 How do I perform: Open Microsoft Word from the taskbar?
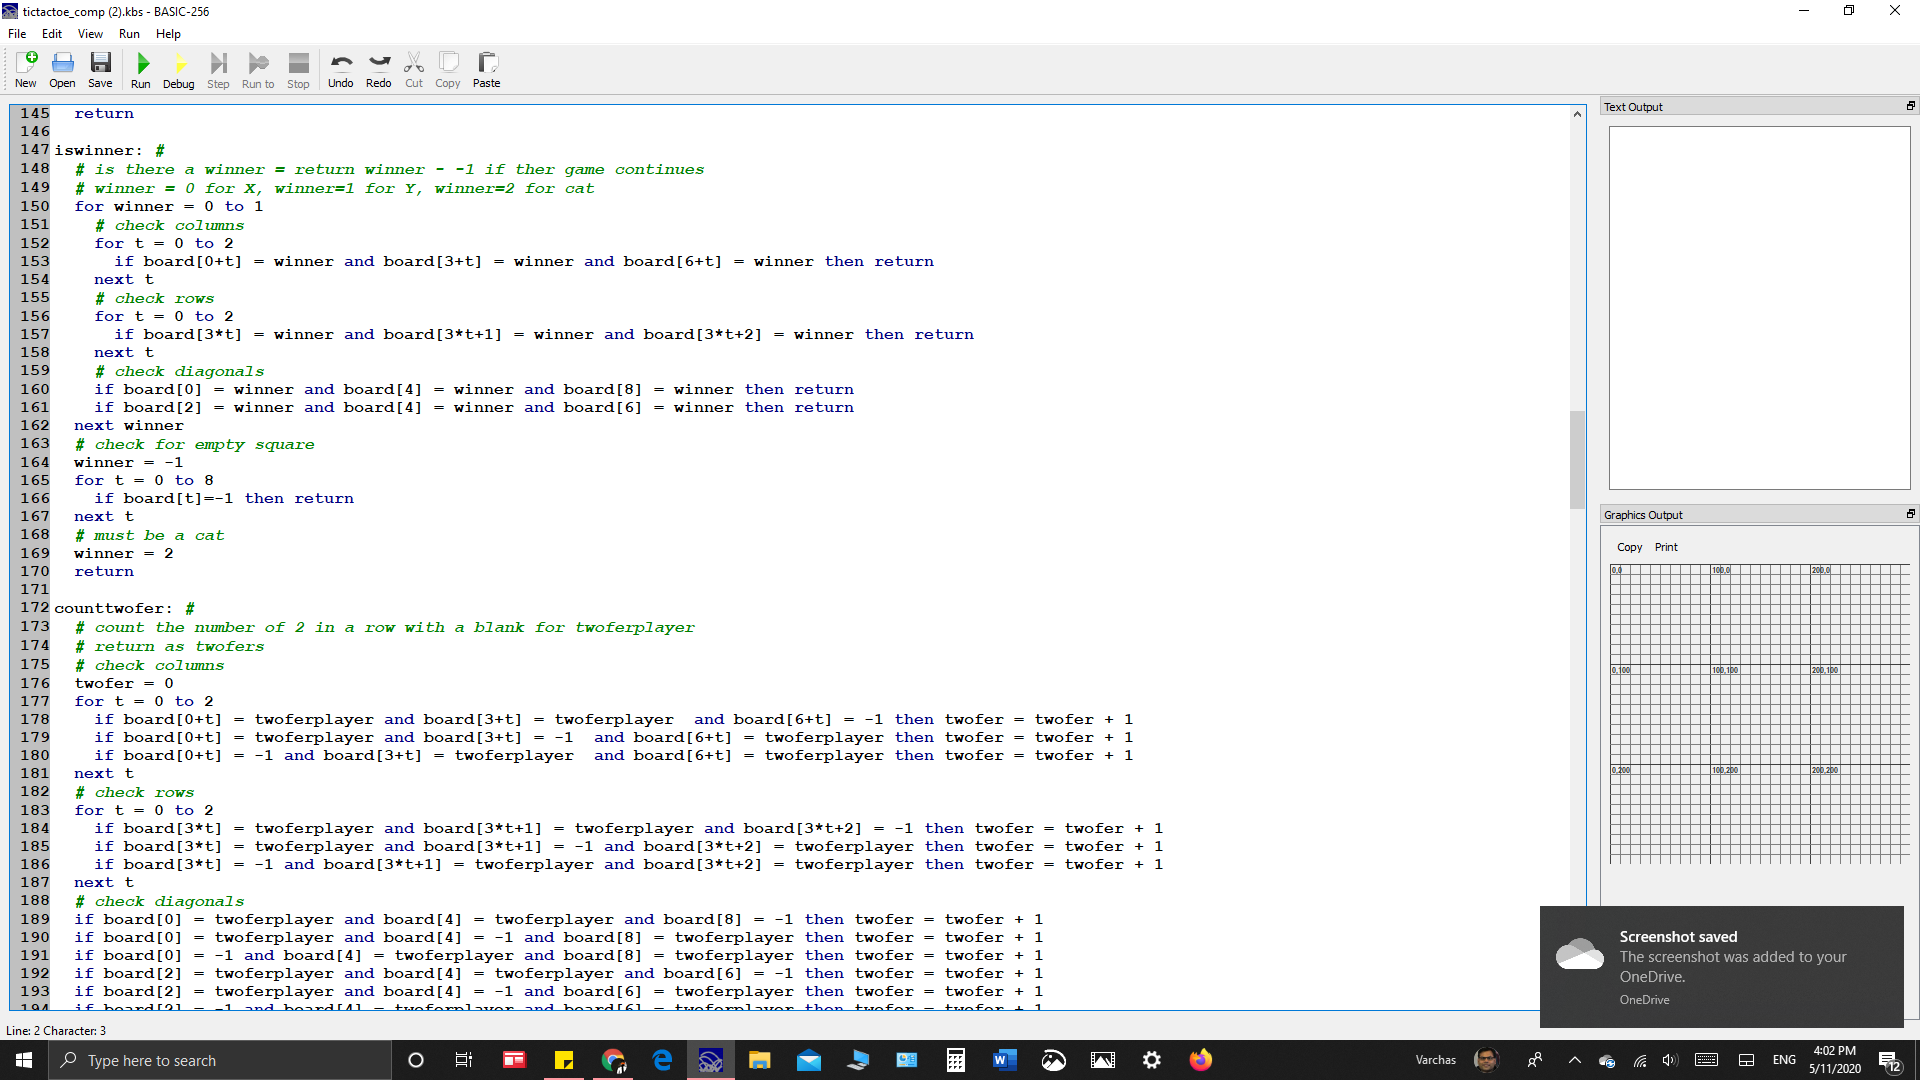pyautogui.click(x=1005, y=1060)
